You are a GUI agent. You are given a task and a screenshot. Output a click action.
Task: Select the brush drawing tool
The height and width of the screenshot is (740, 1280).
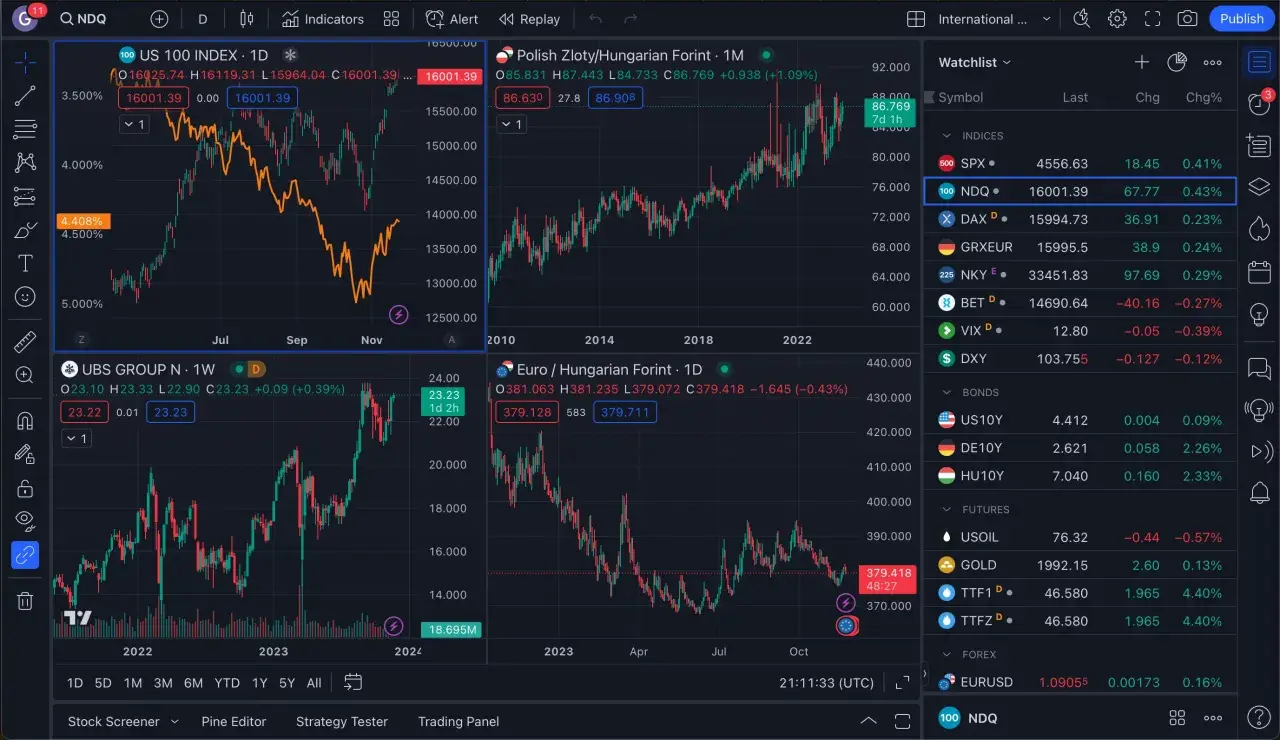pos(25,231)
